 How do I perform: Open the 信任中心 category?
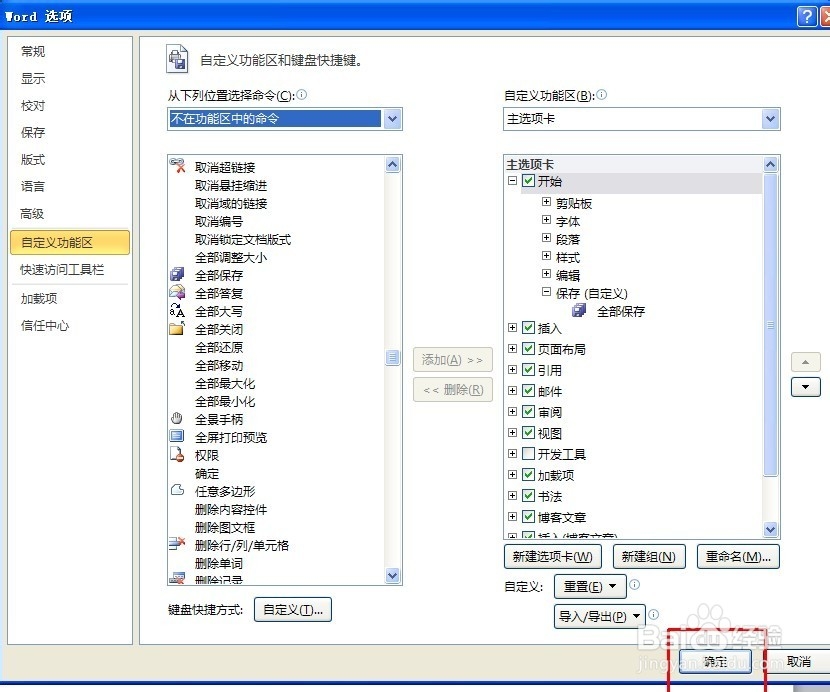45,326
